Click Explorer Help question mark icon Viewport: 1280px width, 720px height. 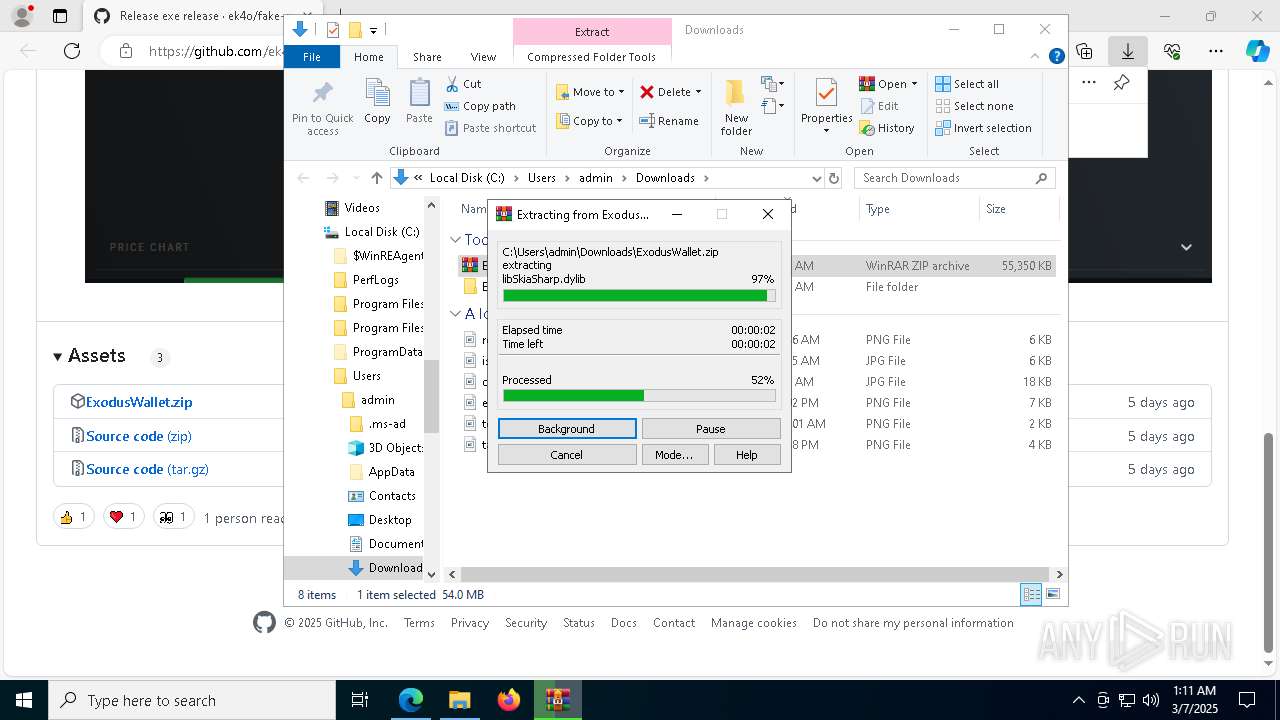[1056, 57]
